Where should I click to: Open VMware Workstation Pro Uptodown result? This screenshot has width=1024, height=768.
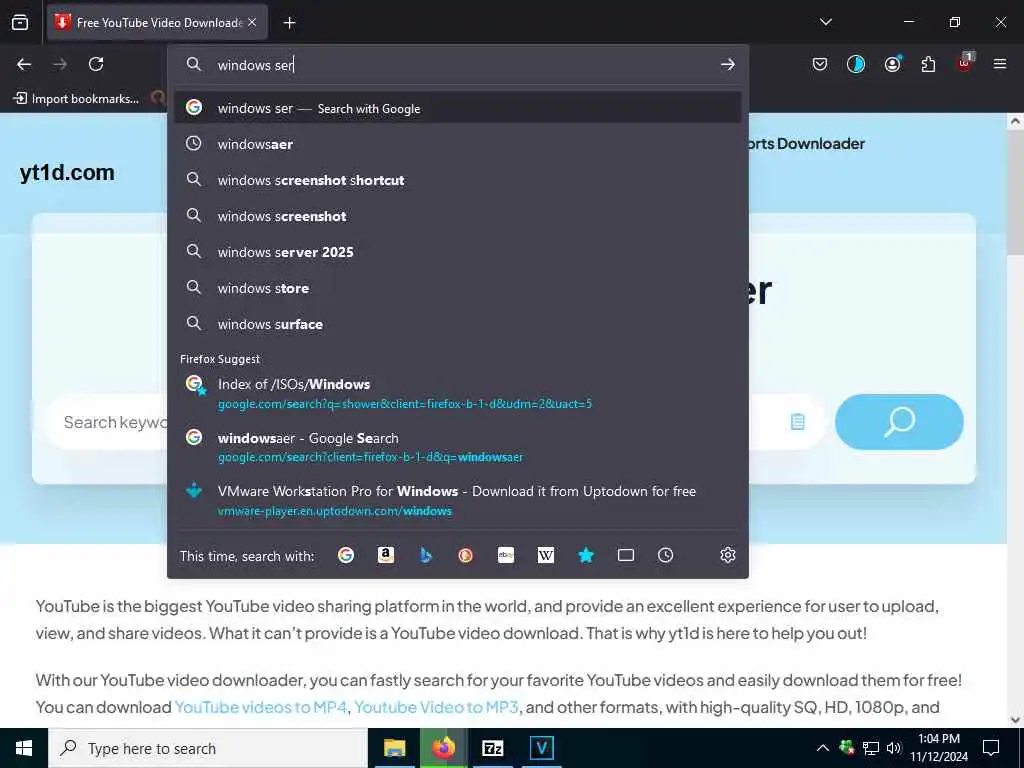tap(458, 500)
